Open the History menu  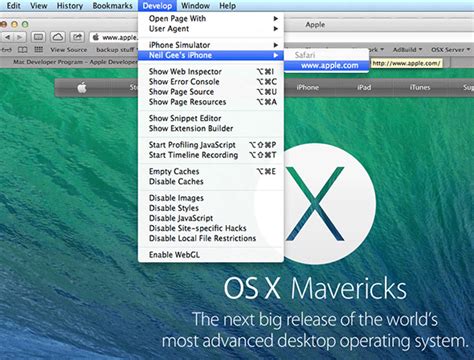pyautogui.click(x=70, y=6)
